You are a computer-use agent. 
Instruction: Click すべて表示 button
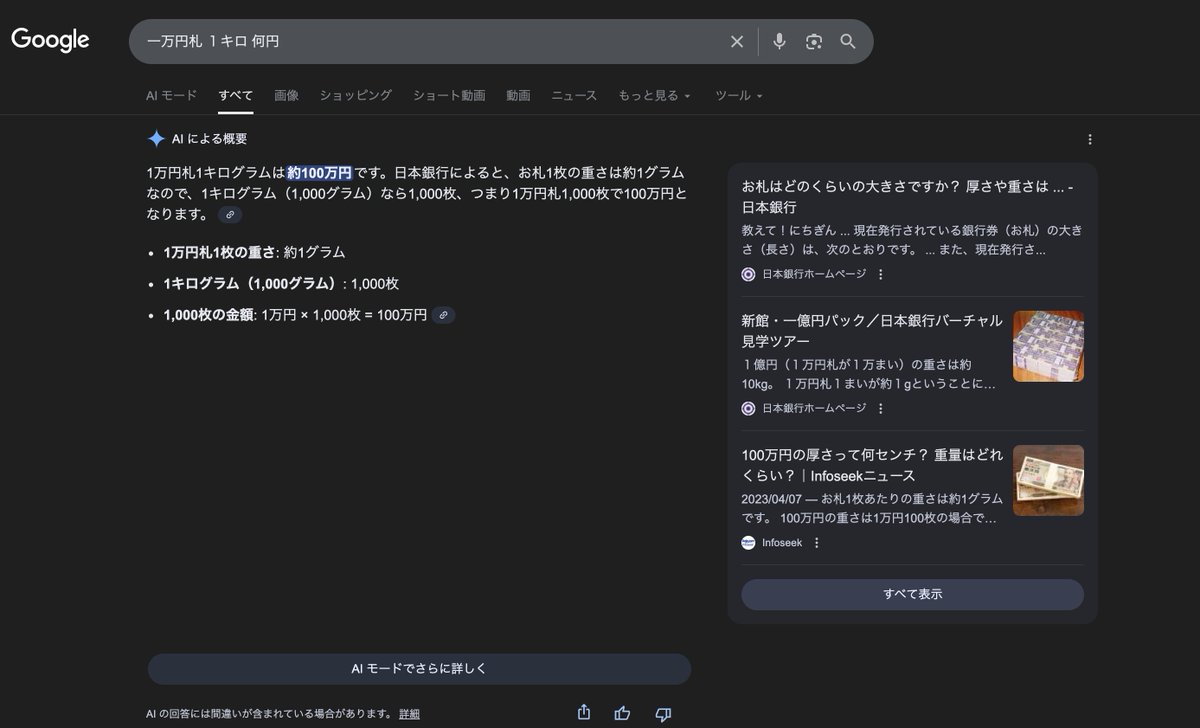click(912, 594)
